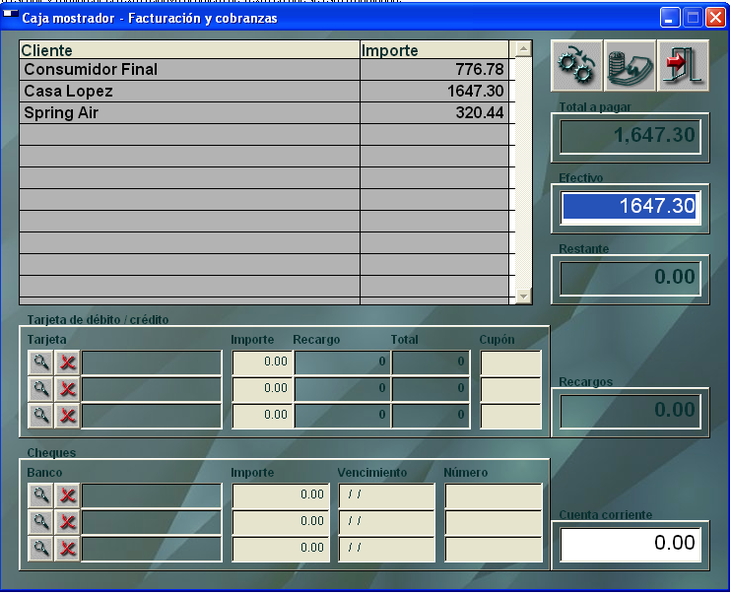Image resolution: width=730 pixels, height=593 pixels.
Task: Click the coins and bills payment icon
Action: tap(630, 66)
